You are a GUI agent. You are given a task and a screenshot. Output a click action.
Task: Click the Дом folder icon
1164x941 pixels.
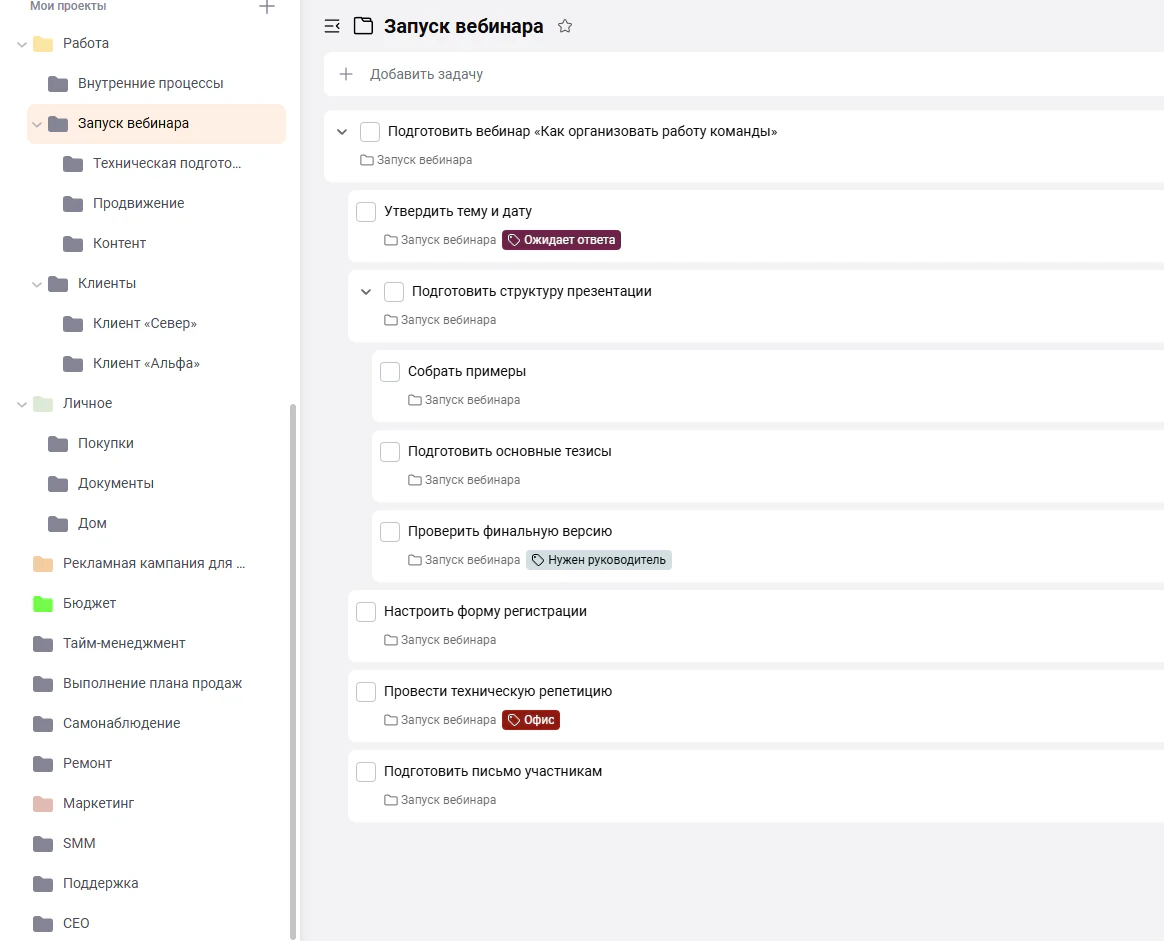tap(58, 524)
